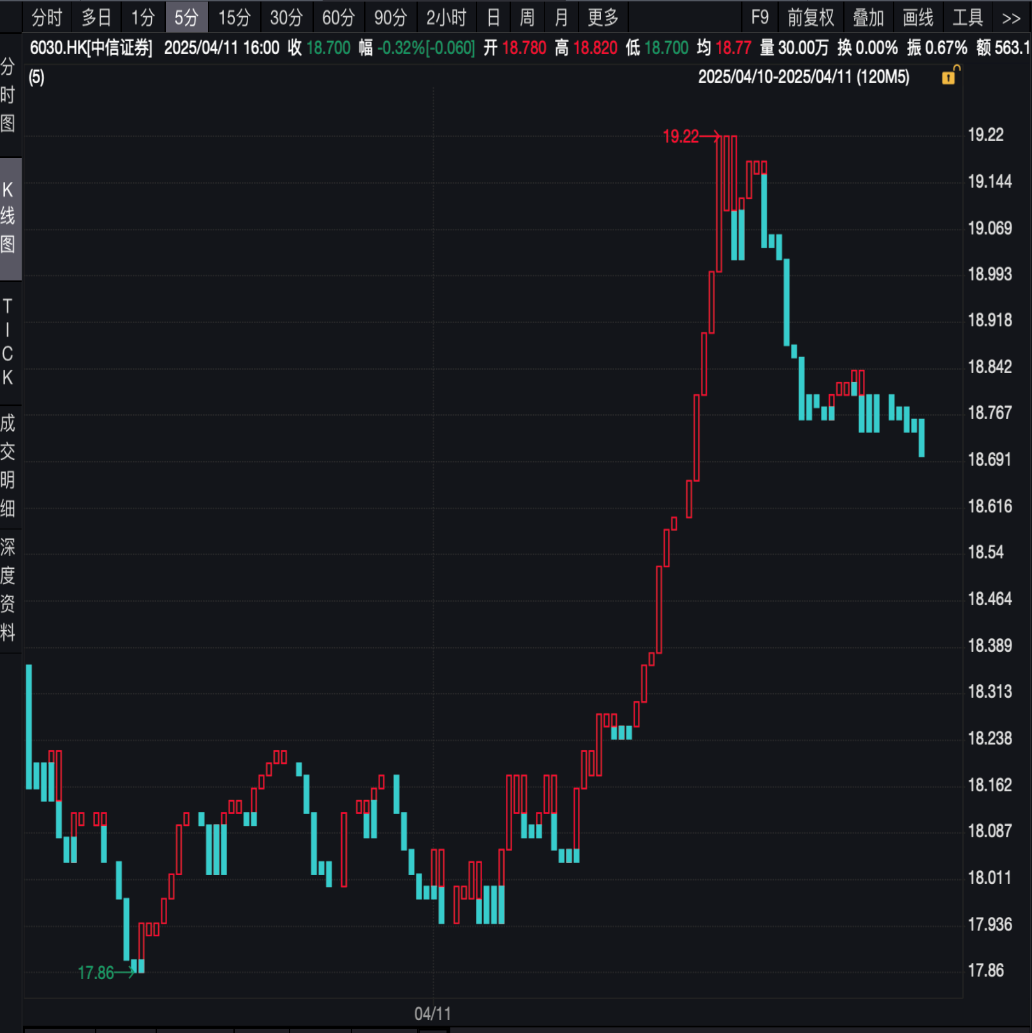Image resolution: width=1032 pixels, height=1033 pixels.
Task: Select the 画线 drawing tool
Action: pyautogui.click(x=917, y=17)
